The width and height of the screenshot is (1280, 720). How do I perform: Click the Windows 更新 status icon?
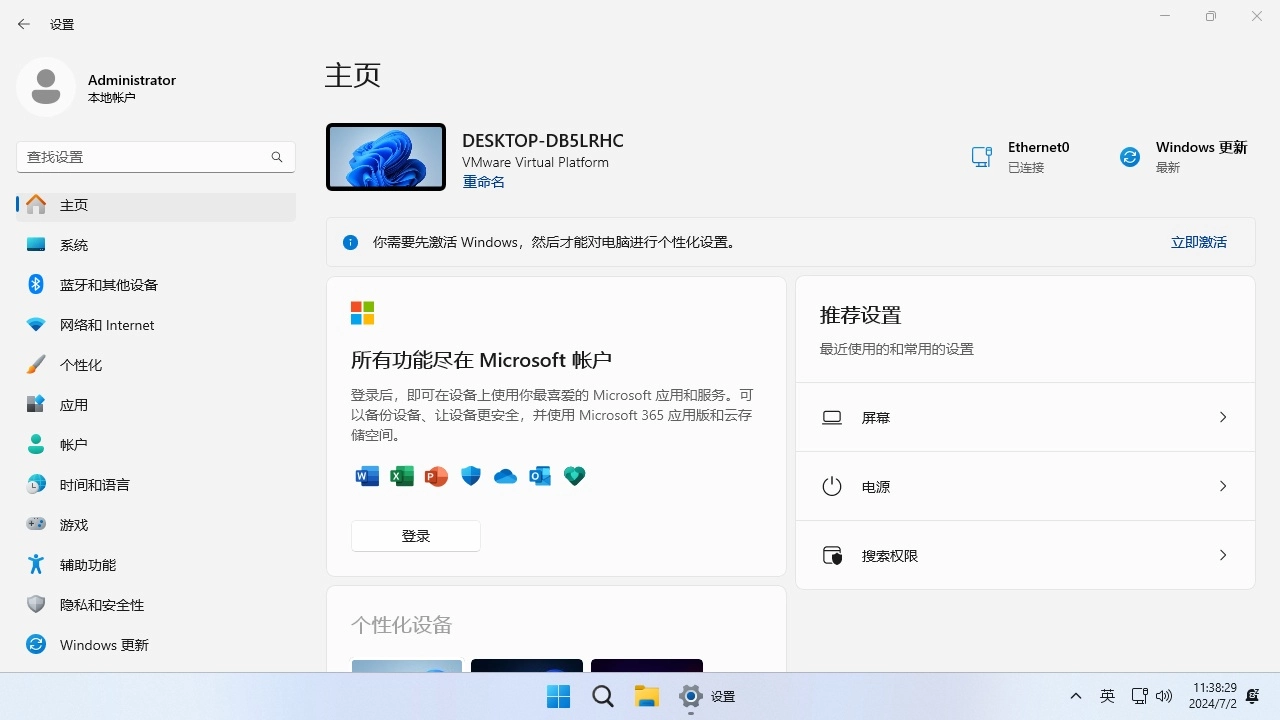pos(1129,156)
